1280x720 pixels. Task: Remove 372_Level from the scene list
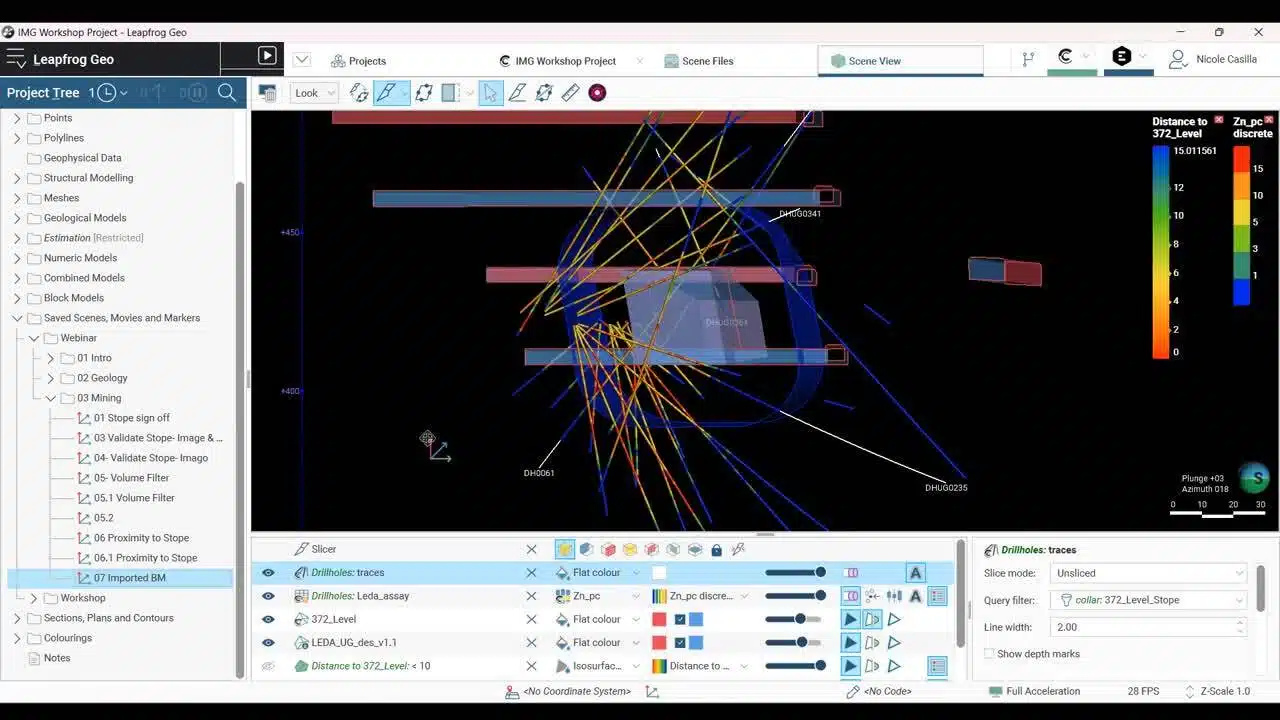tap(532, 619)
